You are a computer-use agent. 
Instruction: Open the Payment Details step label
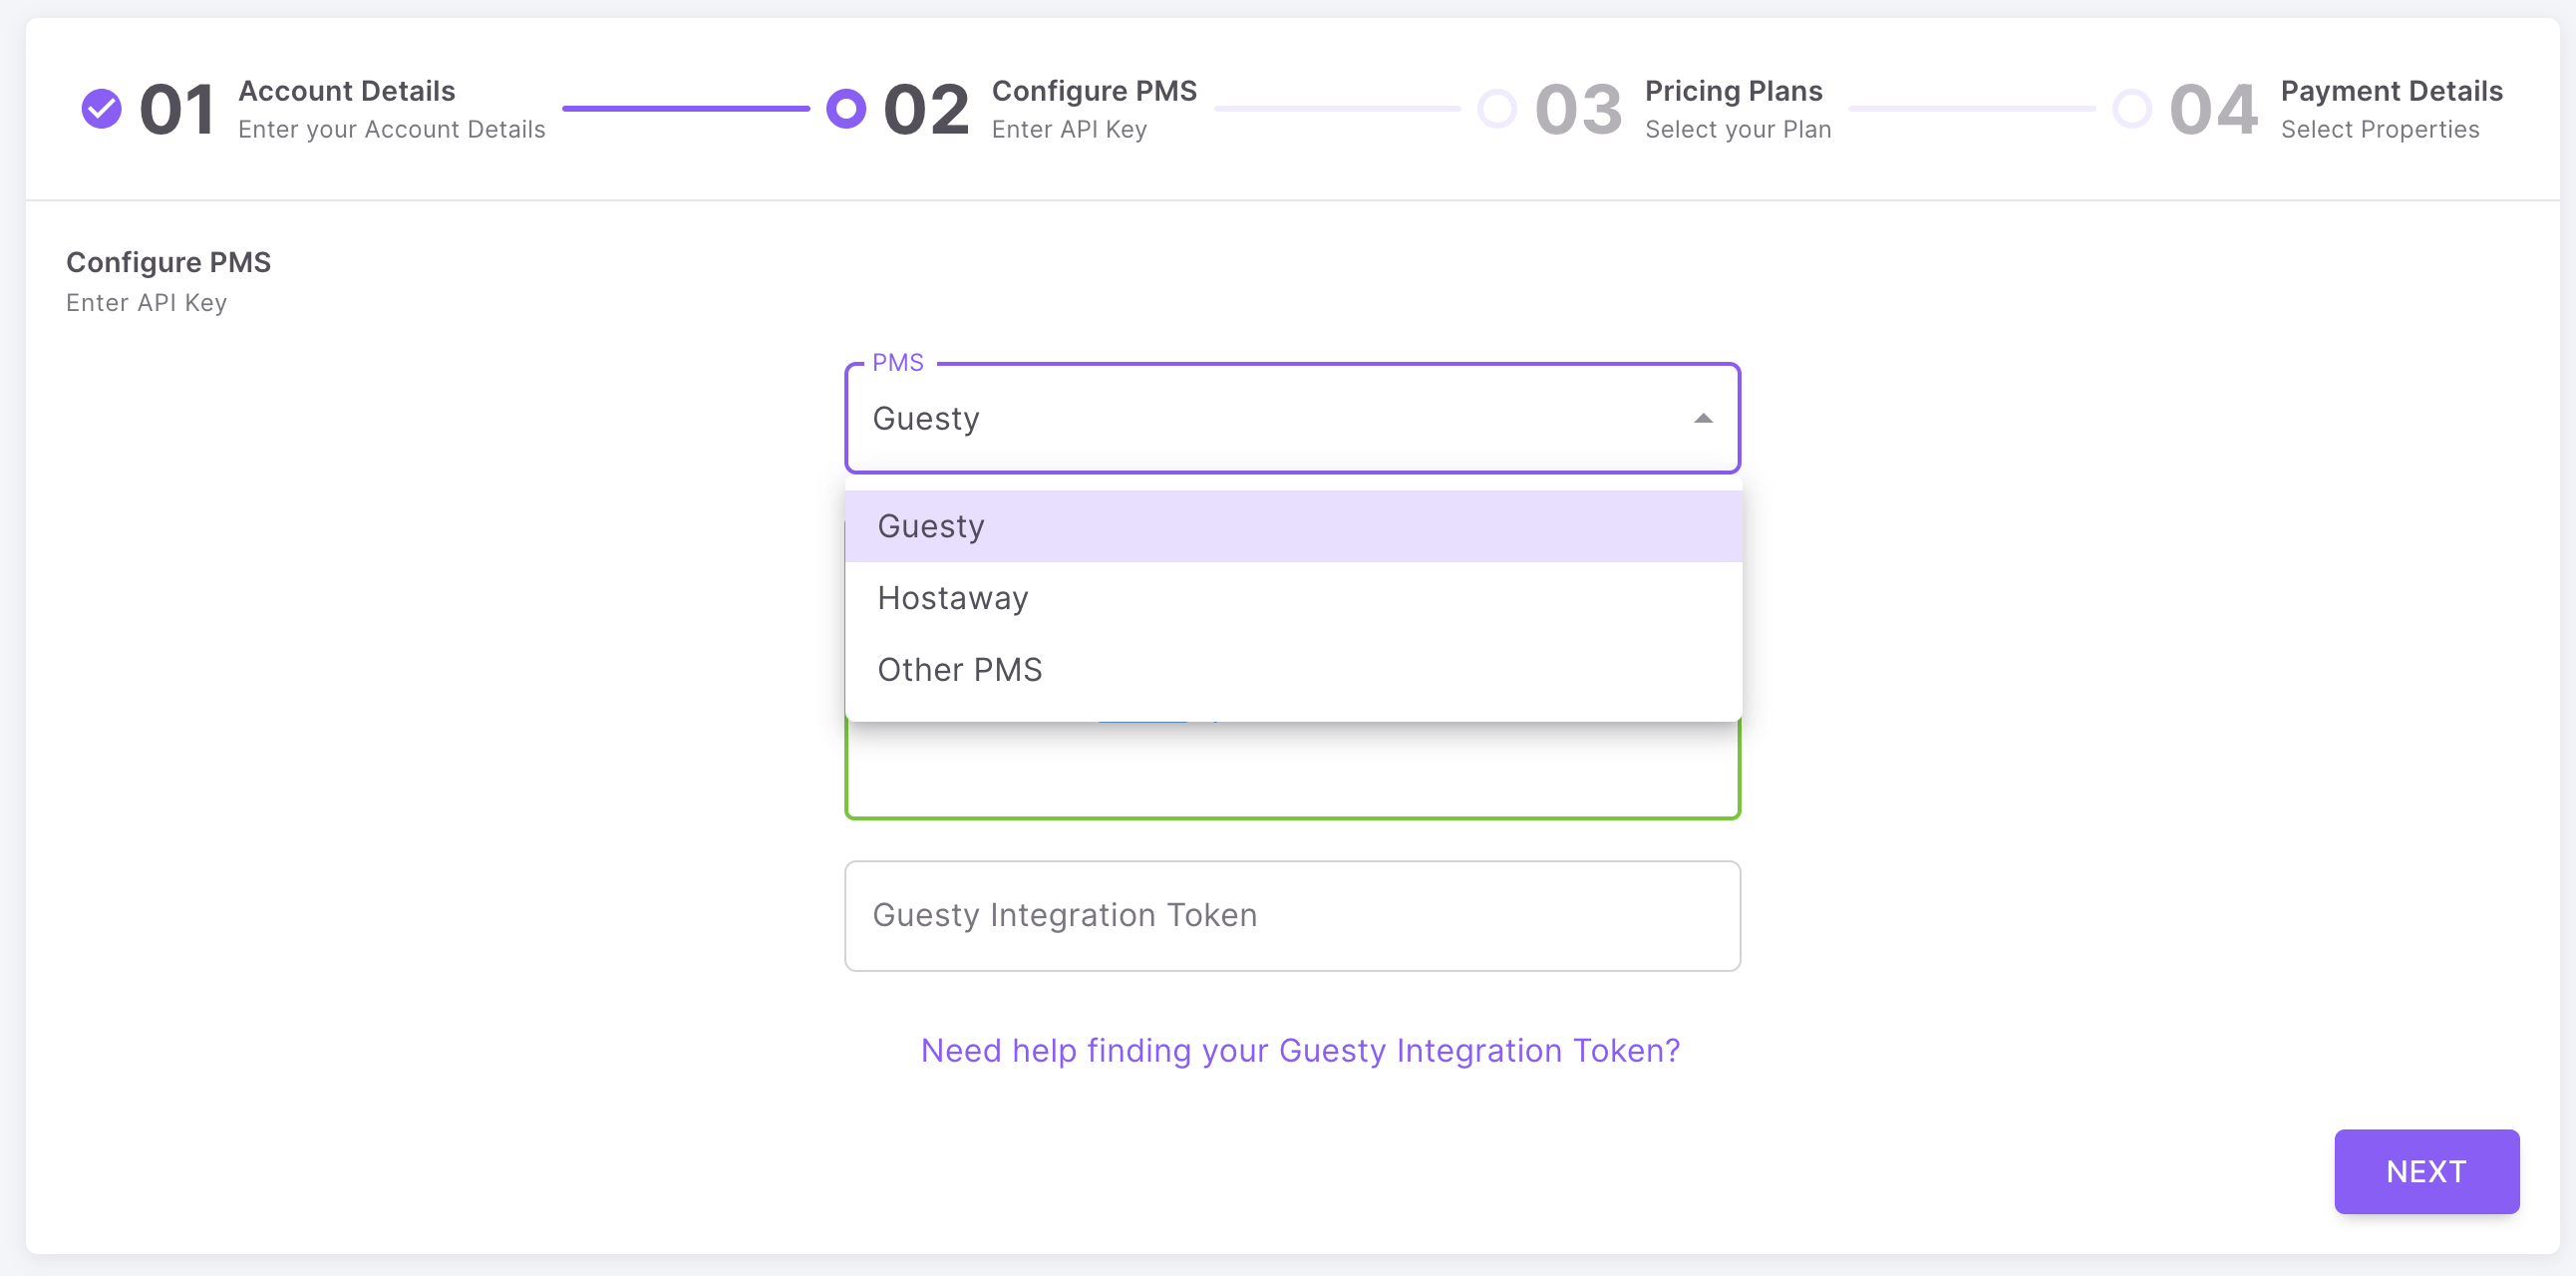[x=2391, y=91]
